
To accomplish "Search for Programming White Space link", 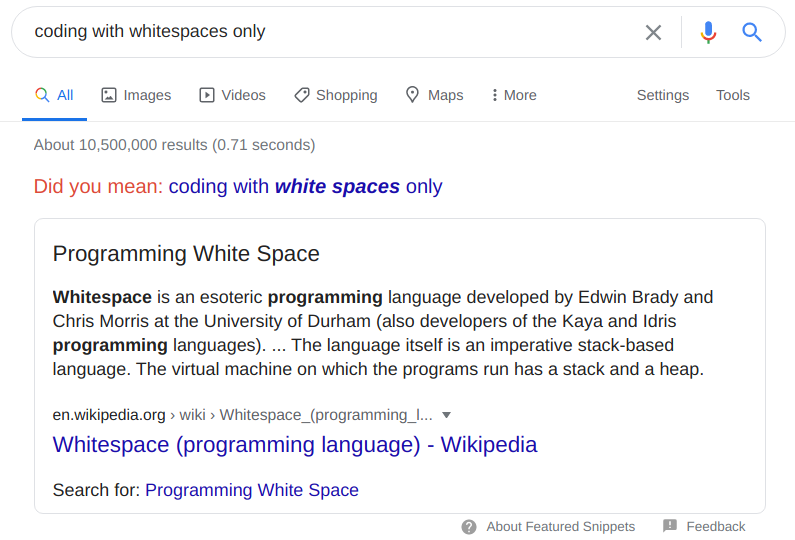I will [252, 490].
